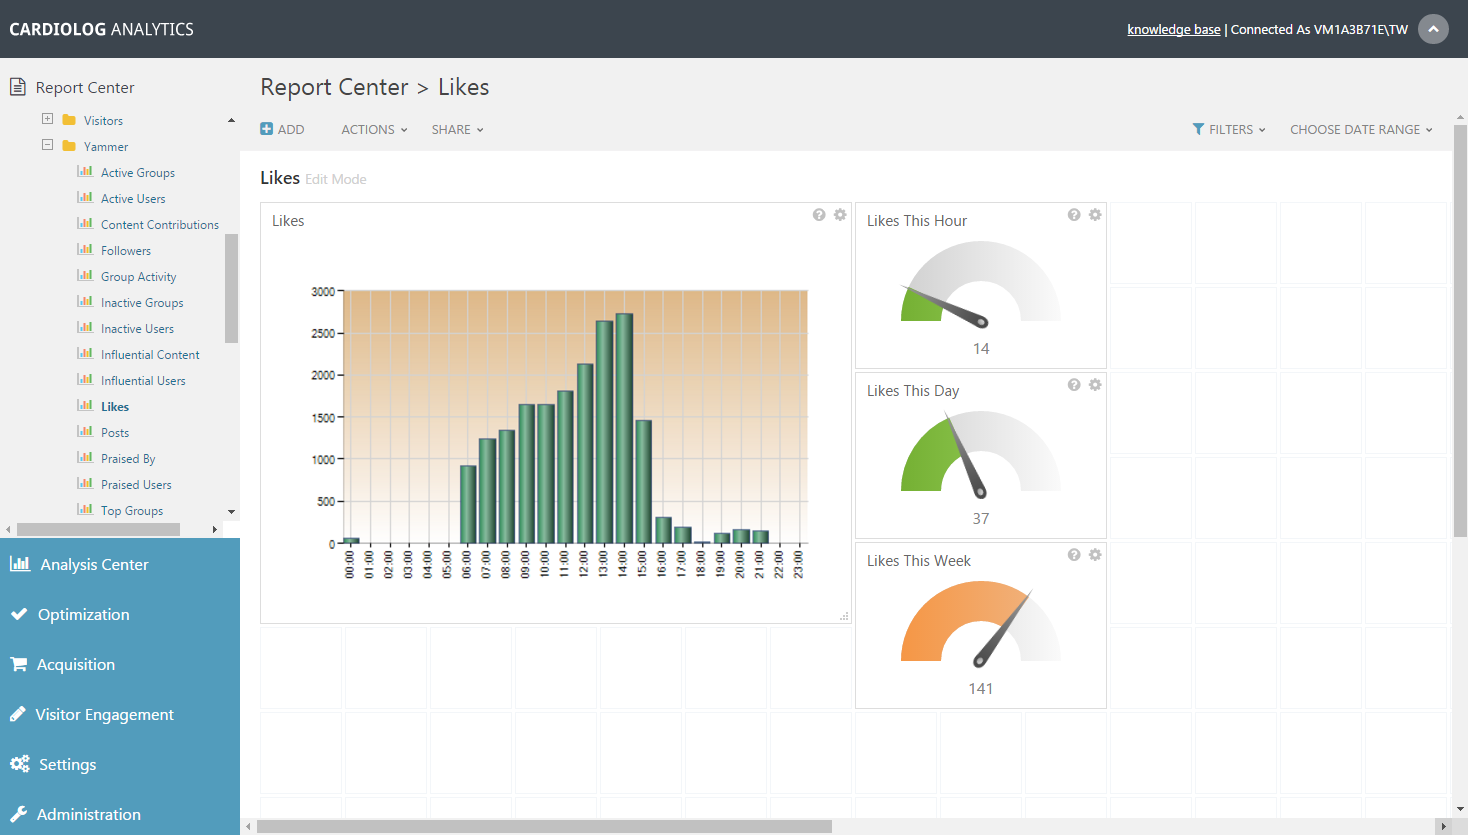Click the Settings gears icon
The image size is (1468, 835).
pyautogui.click(x=20, y=764)
